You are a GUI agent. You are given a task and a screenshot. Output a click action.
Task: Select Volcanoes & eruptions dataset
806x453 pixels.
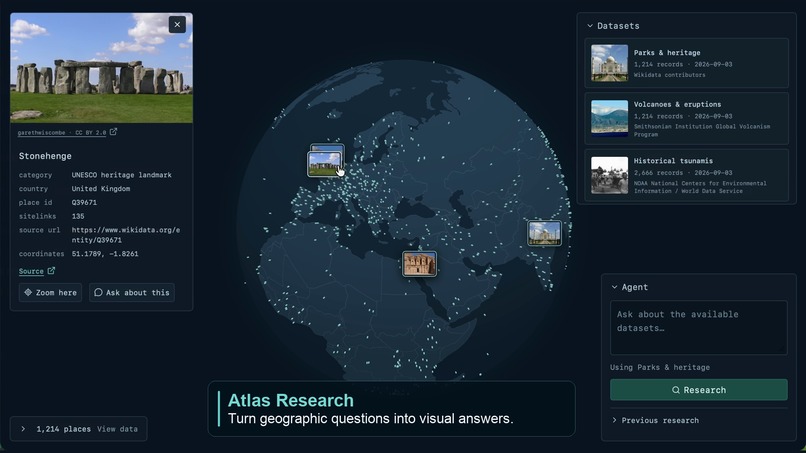click(x=686, y=119)
